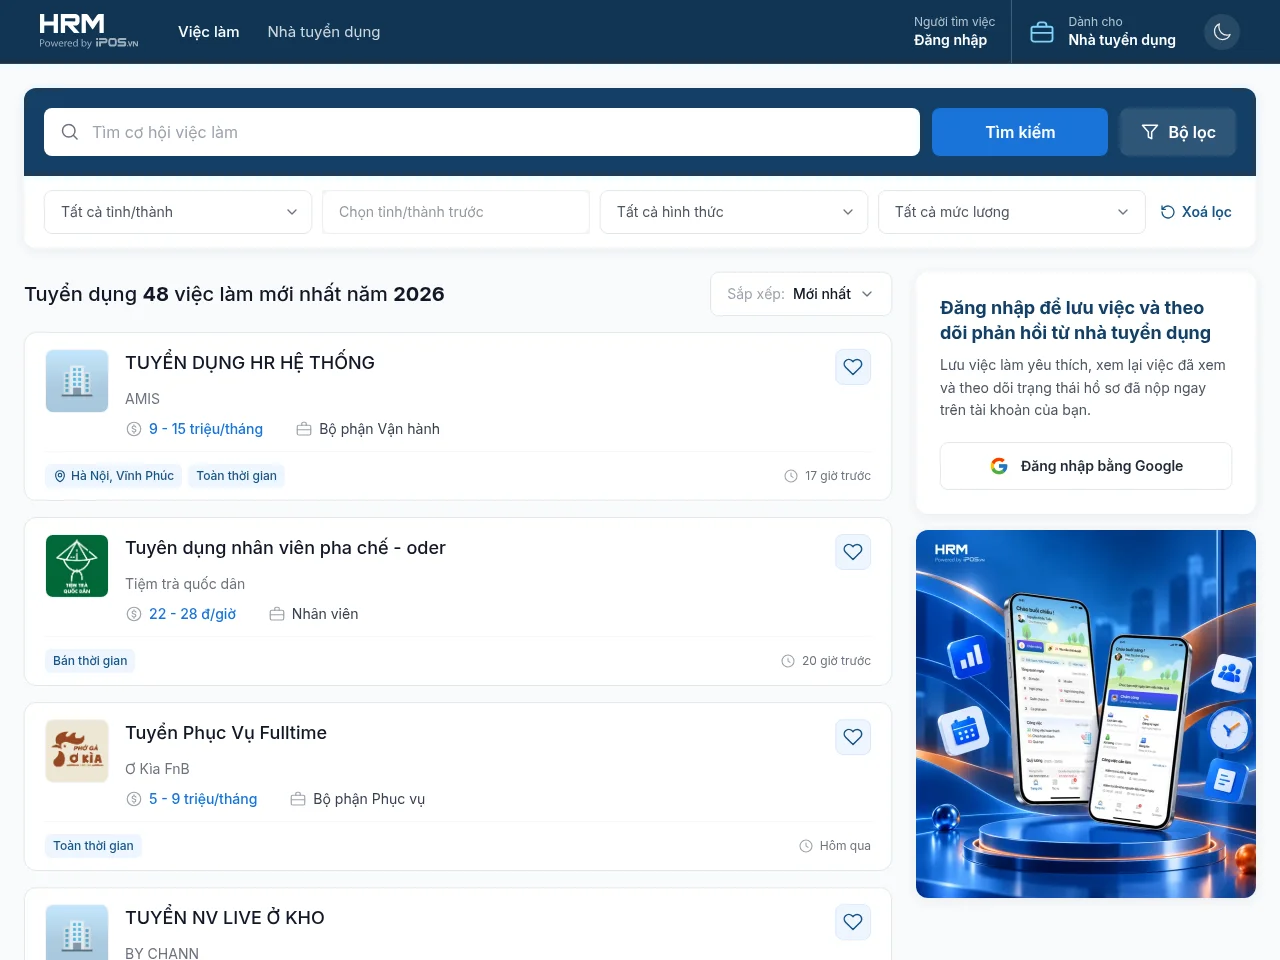The height and width of the screenshot is (960, 1280).
Task: Click company name Tiệm trà quốc dân
Action: 185,584
